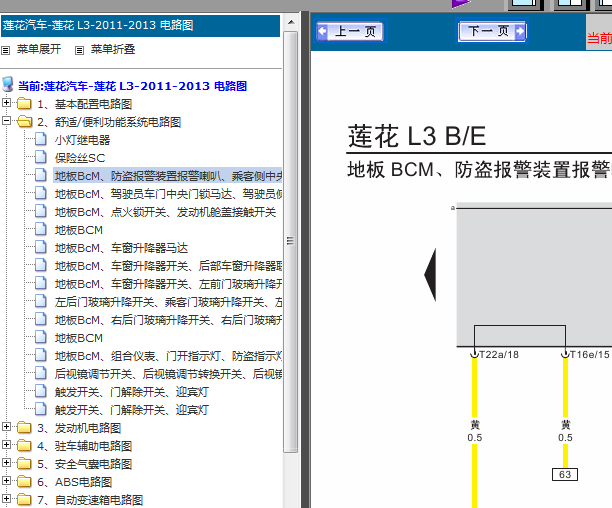Expand the 6、ABS电路图 folder node
Screen dimensions: 612x508
click(6, 480)
